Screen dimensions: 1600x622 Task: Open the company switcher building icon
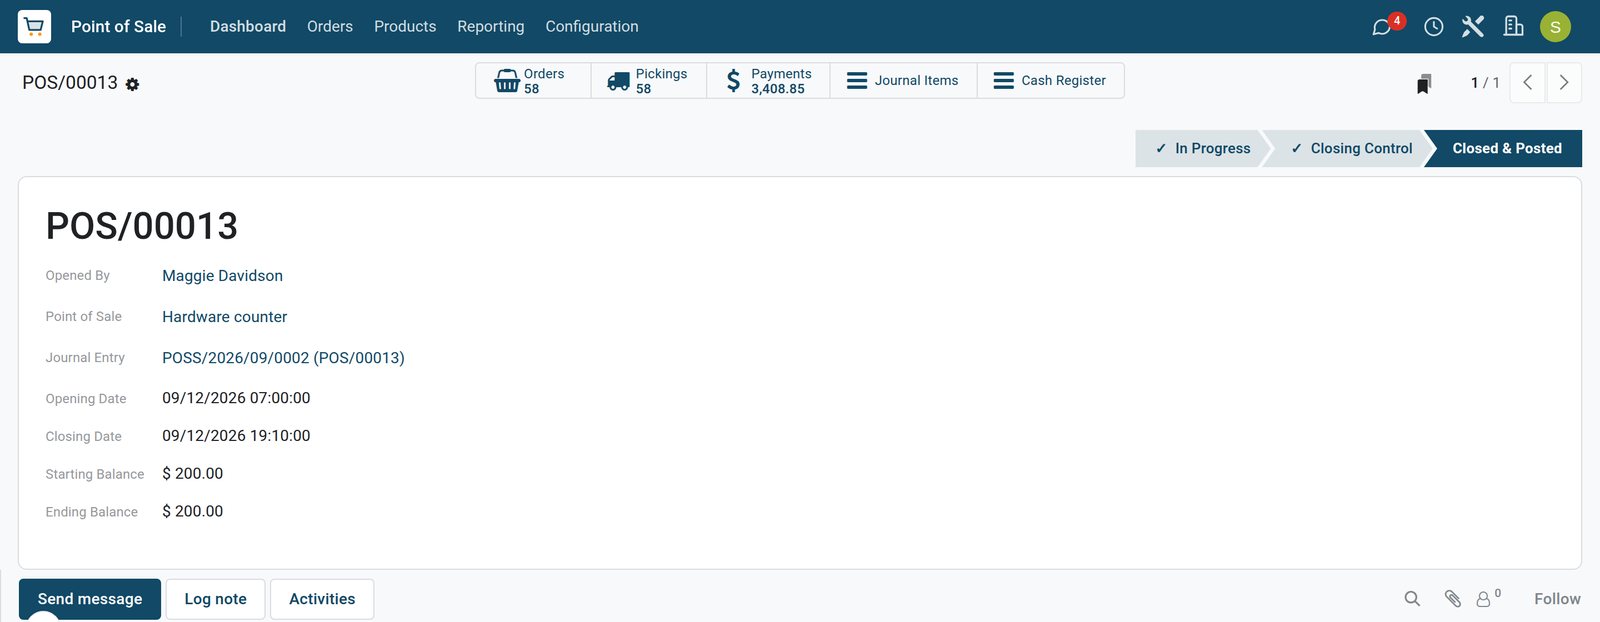pyautogui.click(x=1514, y=26)
